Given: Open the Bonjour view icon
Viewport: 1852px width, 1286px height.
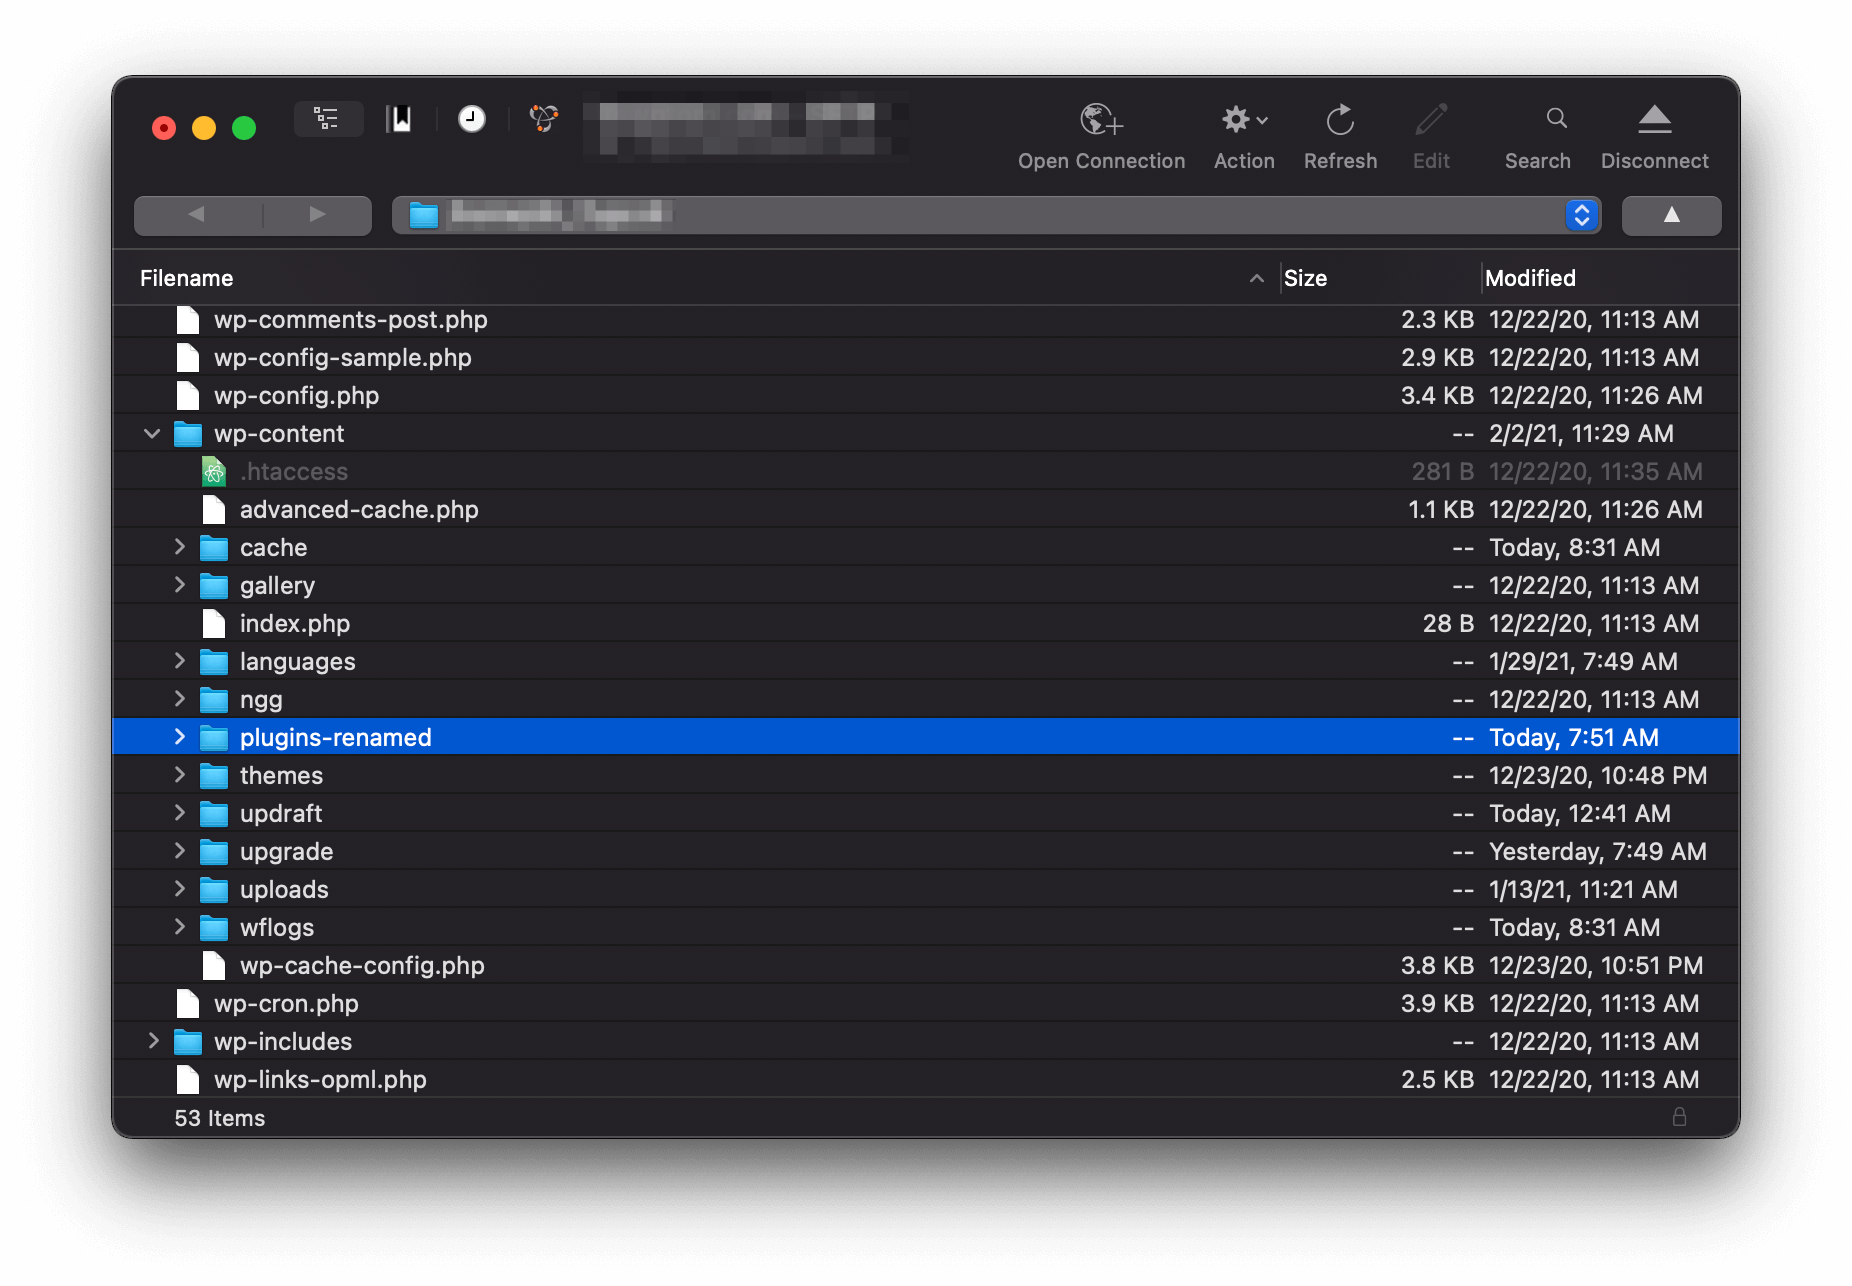Looking at the screenshot, I should 543,119.
